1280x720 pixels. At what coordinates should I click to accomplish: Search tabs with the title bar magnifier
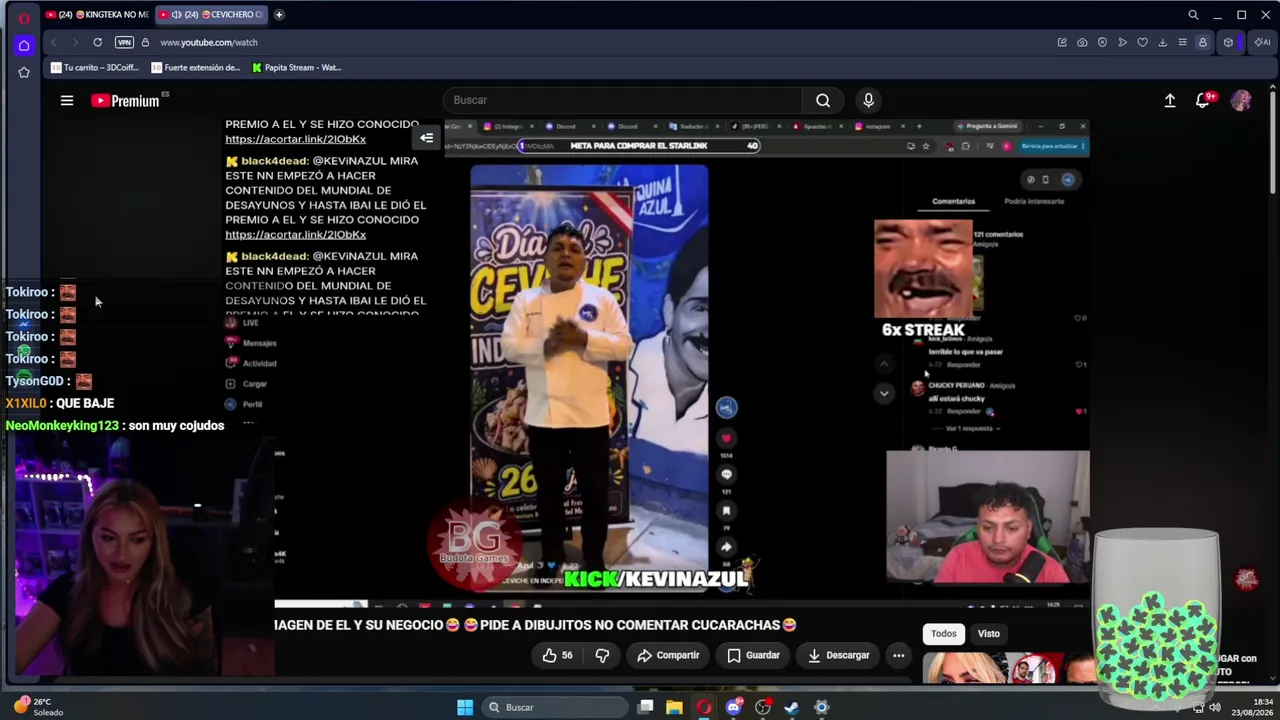point(1193,15)
